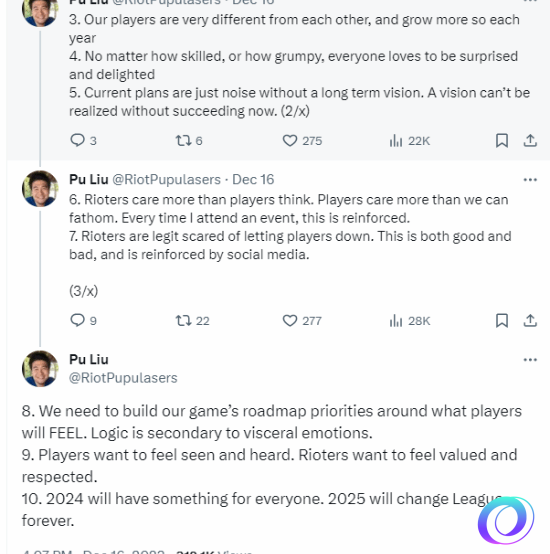Open the Pu Liu avatar on the main tweet

[40, 369]
